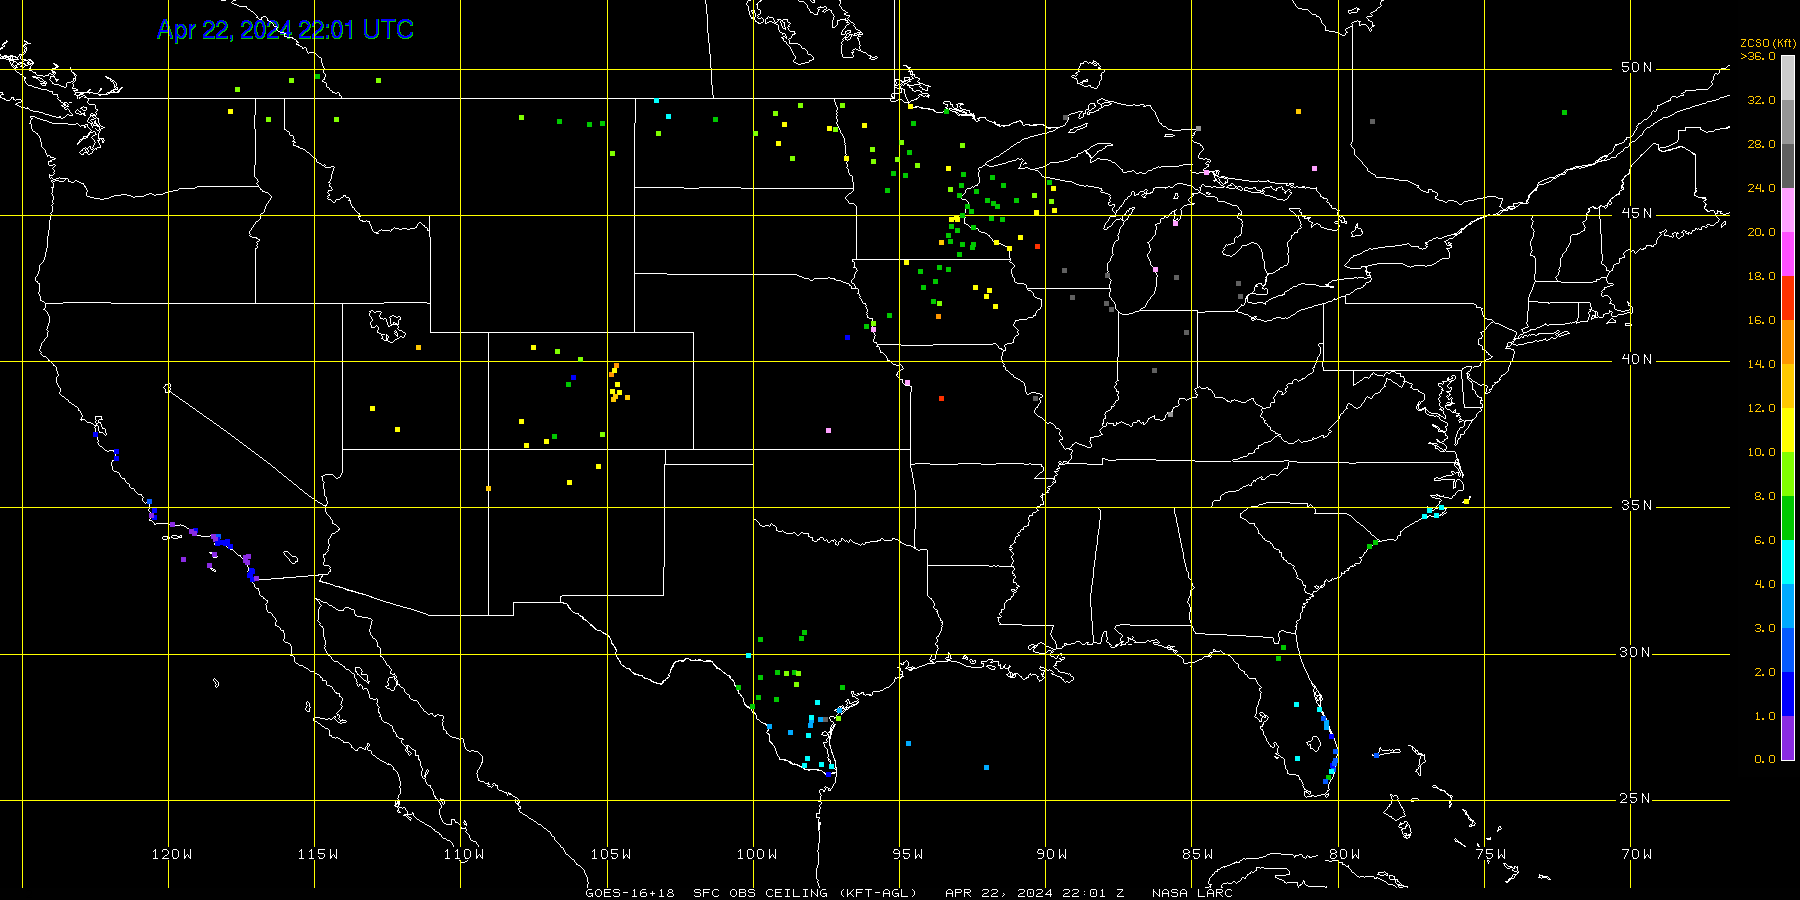Screen dimensions: 1800x900
Task: Click the "50 N" latitude label
Action: pos(1637,68)
